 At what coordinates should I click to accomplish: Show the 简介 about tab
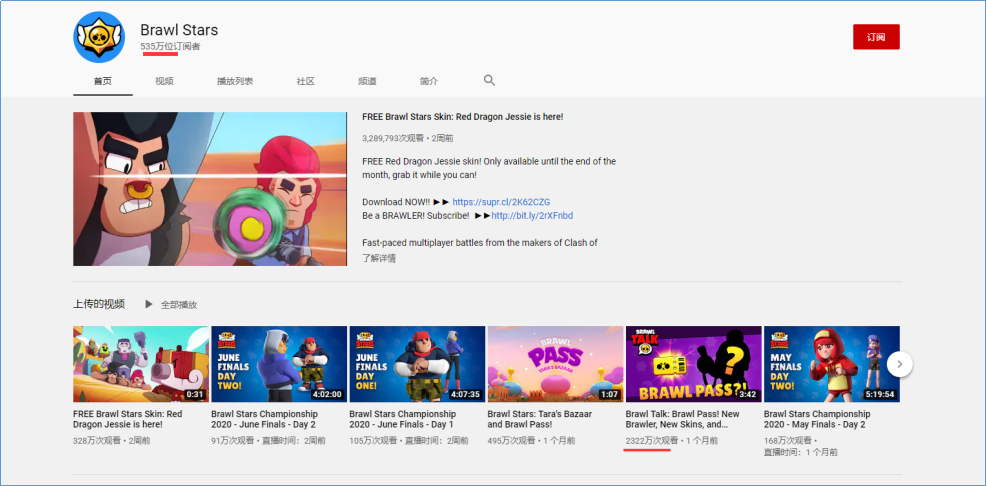(x=428, y=81)
